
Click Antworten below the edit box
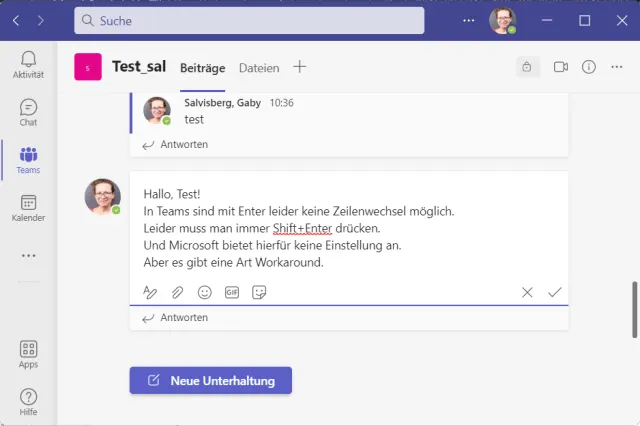[x=175, y=317]
